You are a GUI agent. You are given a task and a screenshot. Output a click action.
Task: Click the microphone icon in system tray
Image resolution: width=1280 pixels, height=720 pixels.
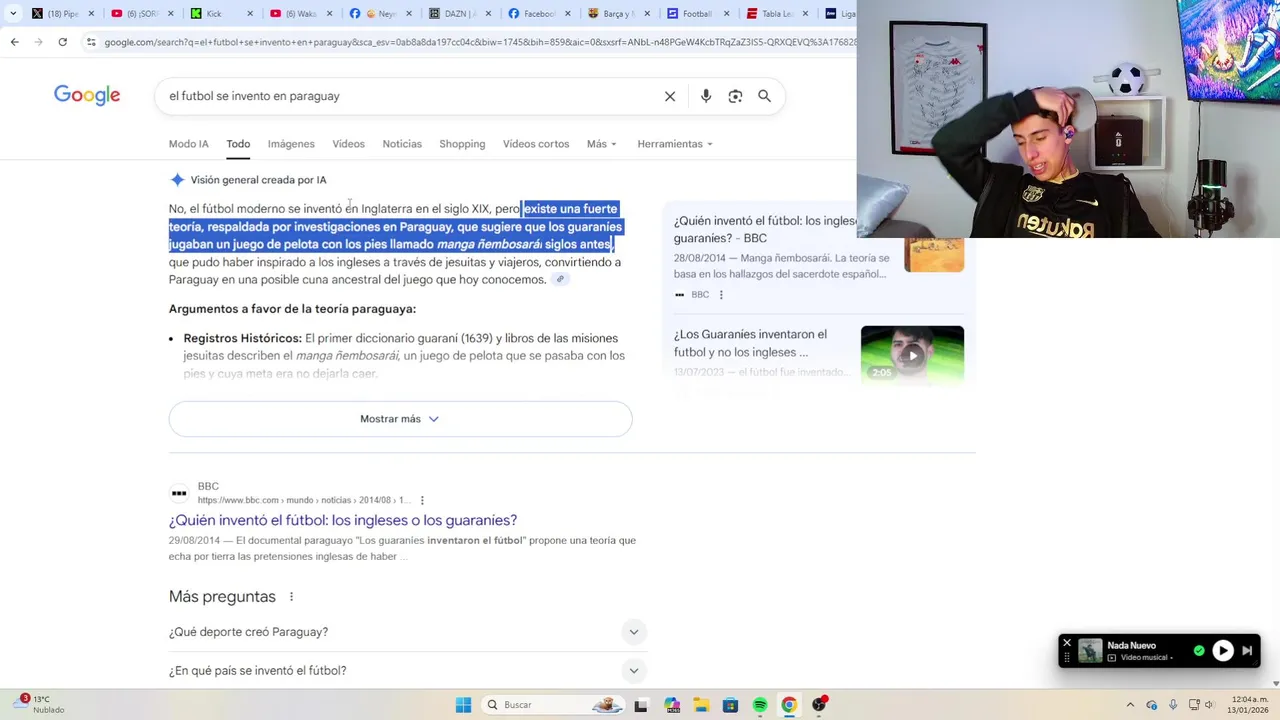tap(1173, 705)
